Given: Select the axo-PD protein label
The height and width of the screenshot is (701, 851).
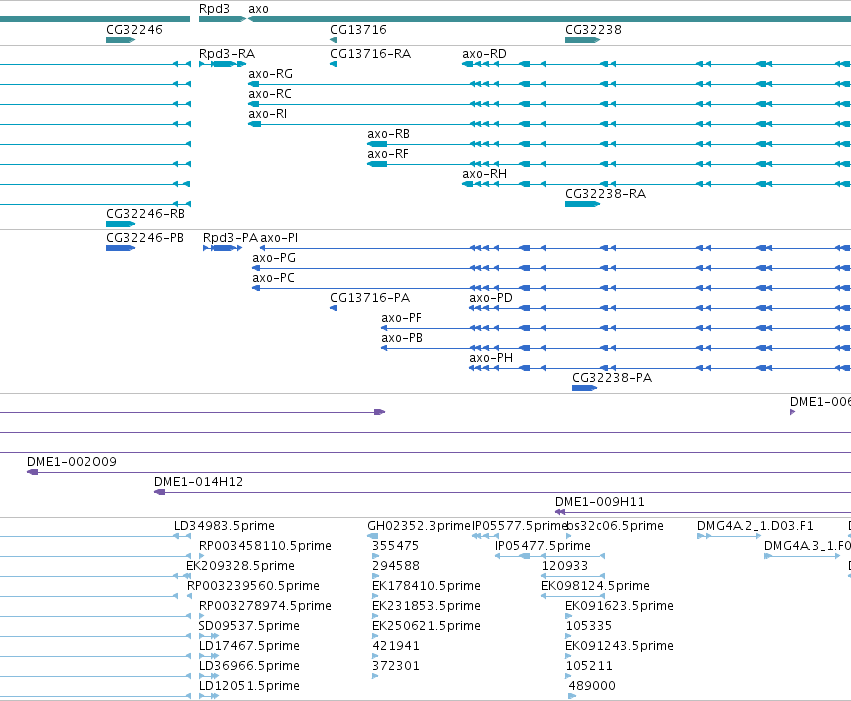Looking at the screenshot, I should [491, 298].
